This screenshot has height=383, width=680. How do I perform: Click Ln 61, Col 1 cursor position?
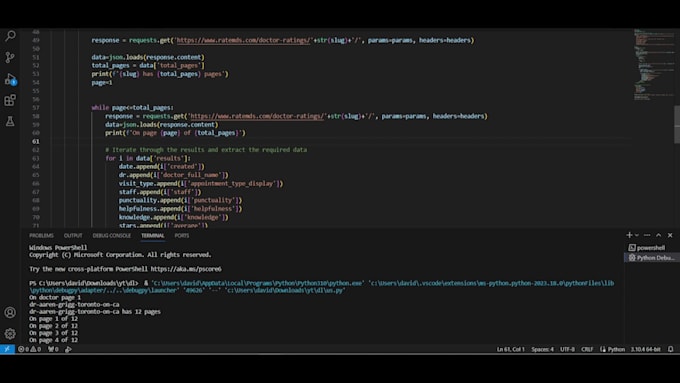[510, 349]
